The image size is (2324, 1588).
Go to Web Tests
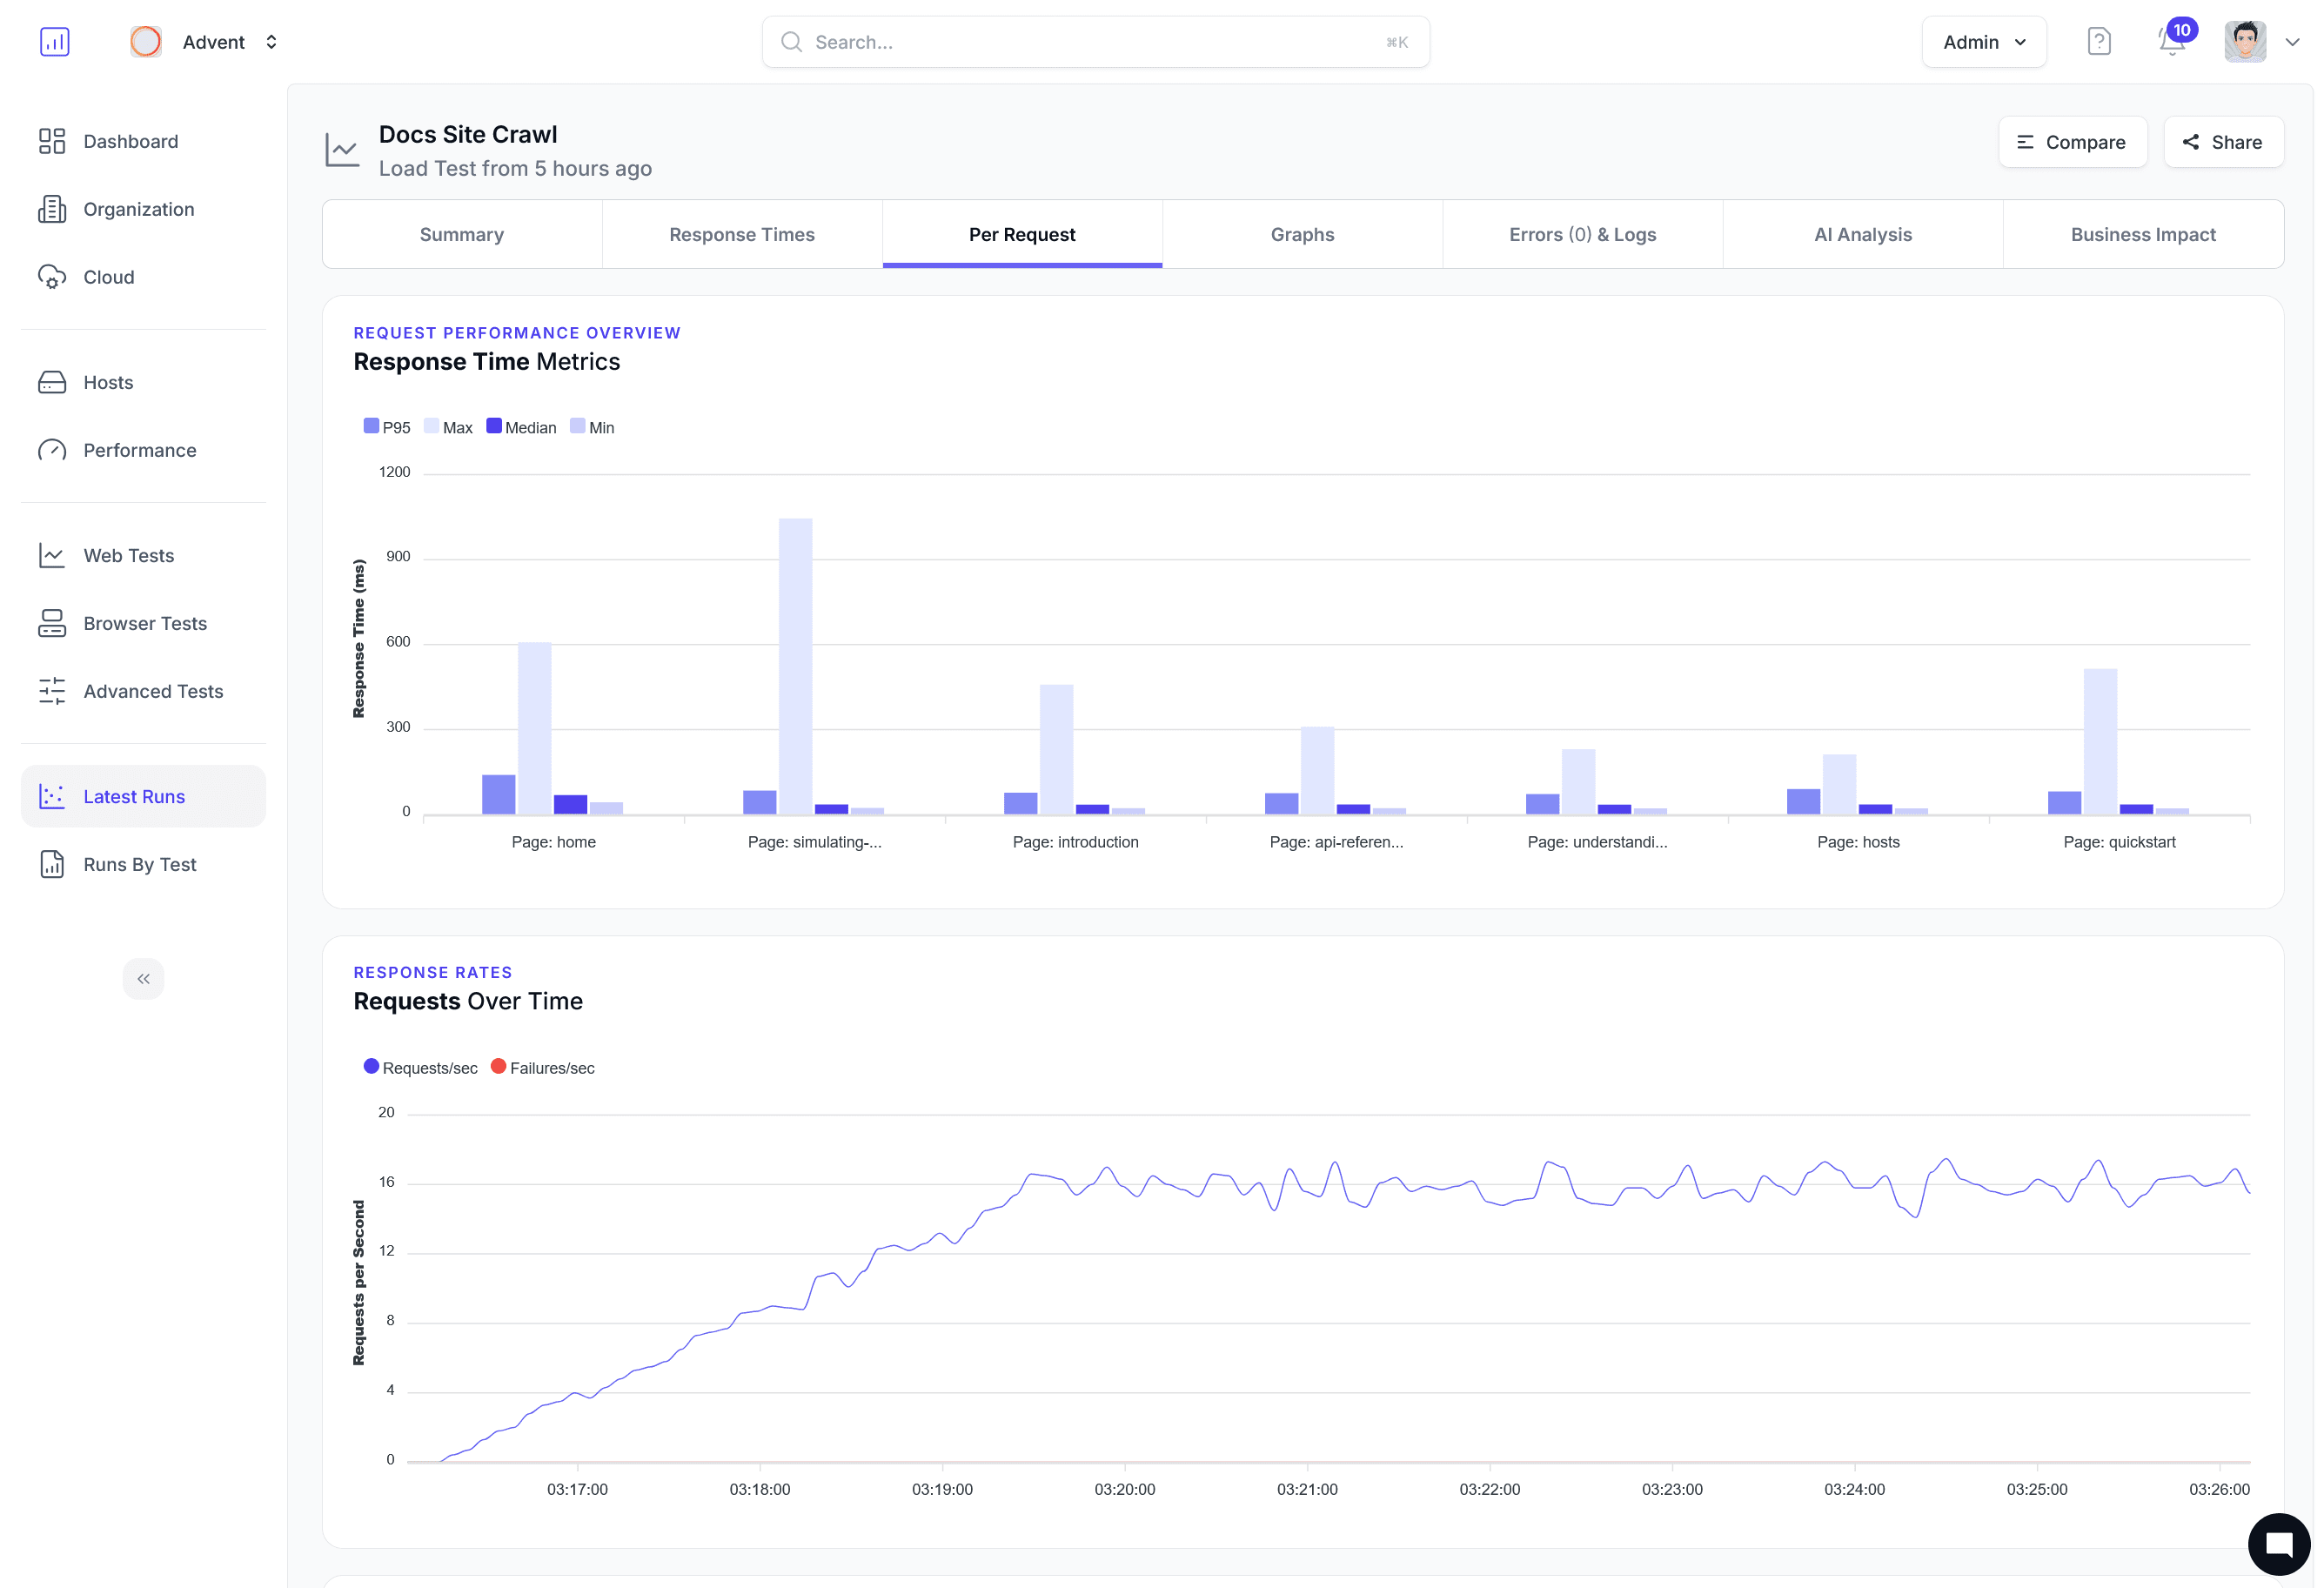coord(128,555)
